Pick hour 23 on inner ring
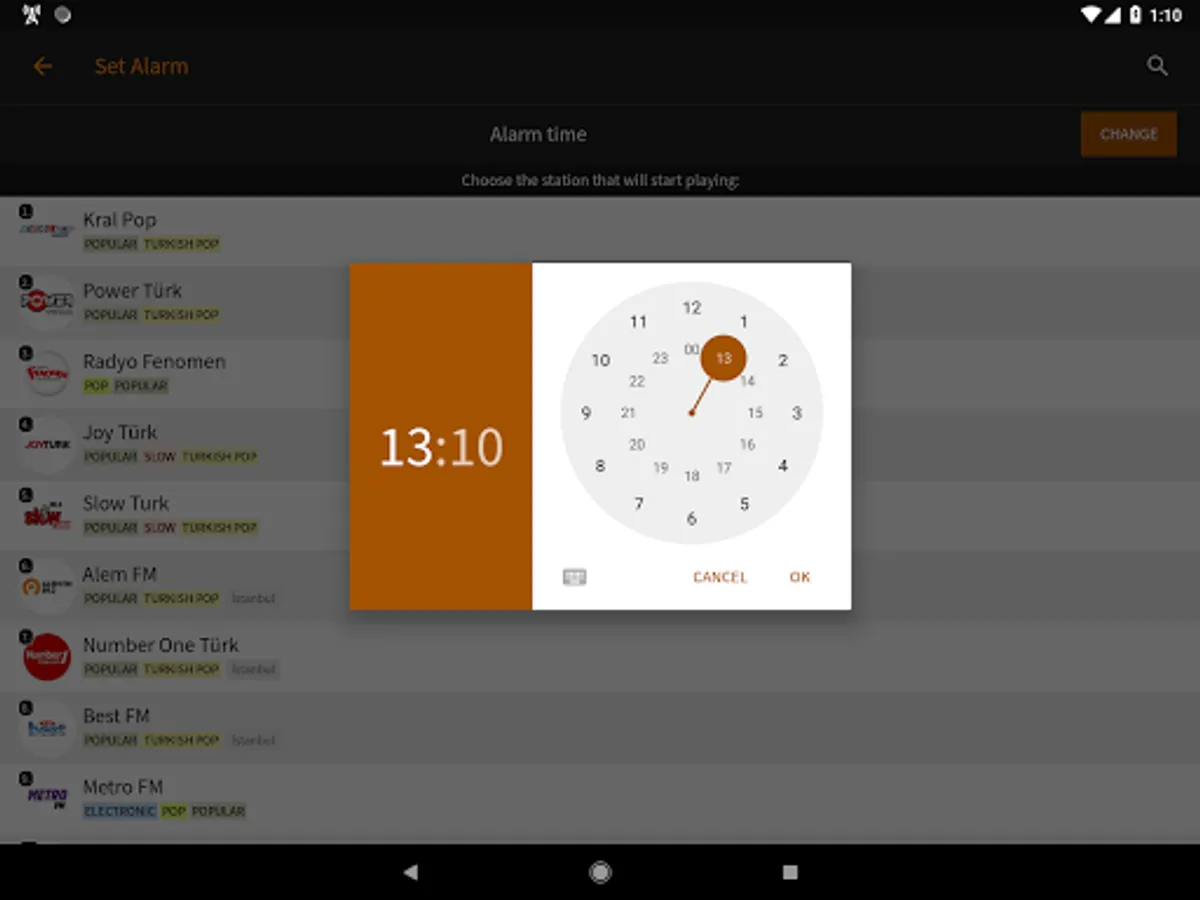This screenshot has width=1200, height=900. coord(660,358)
